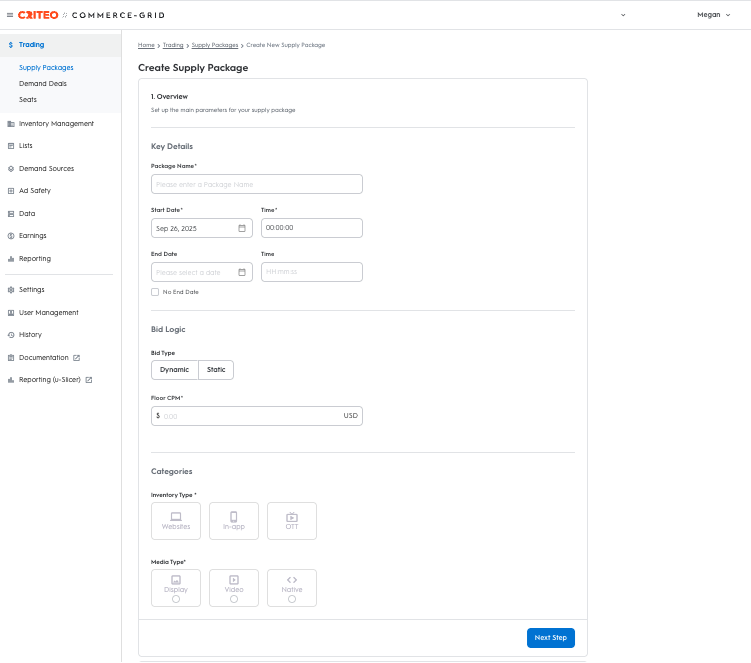
Task: Click the hamburger menu icon
Action: (10, 15)
